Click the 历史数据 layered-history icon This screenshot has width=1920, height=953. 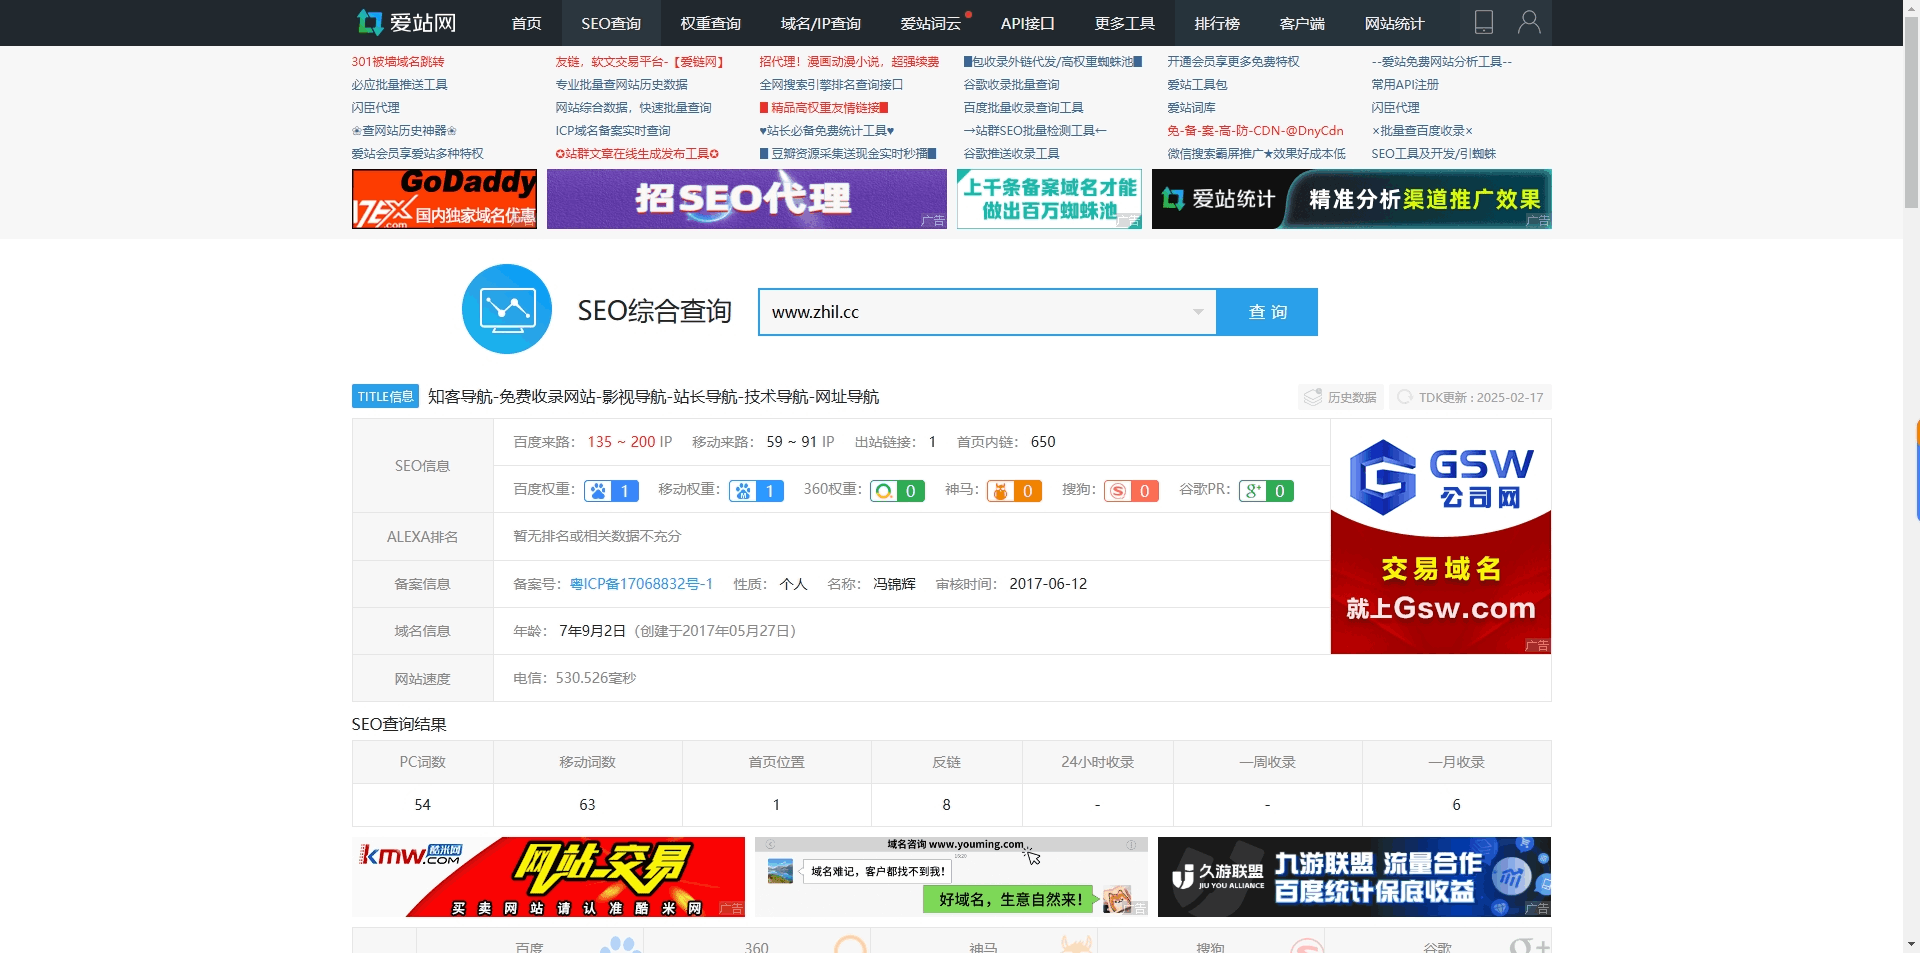point(1313,396)
